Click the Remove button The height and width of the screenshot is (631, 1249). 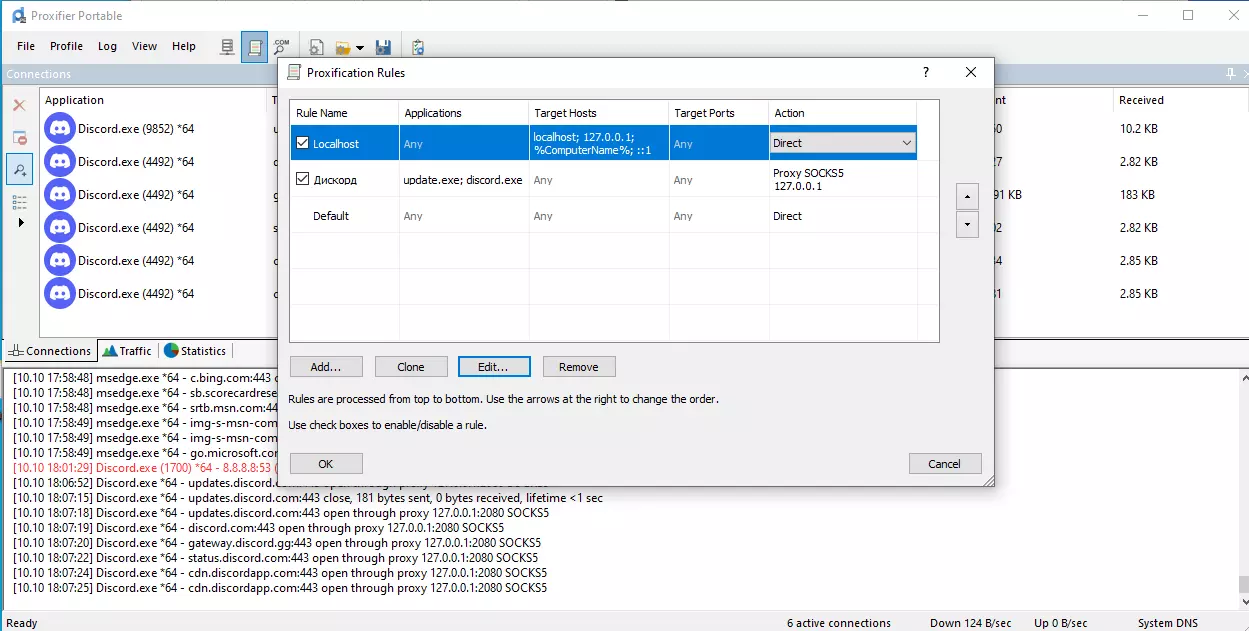coord(579,367)
